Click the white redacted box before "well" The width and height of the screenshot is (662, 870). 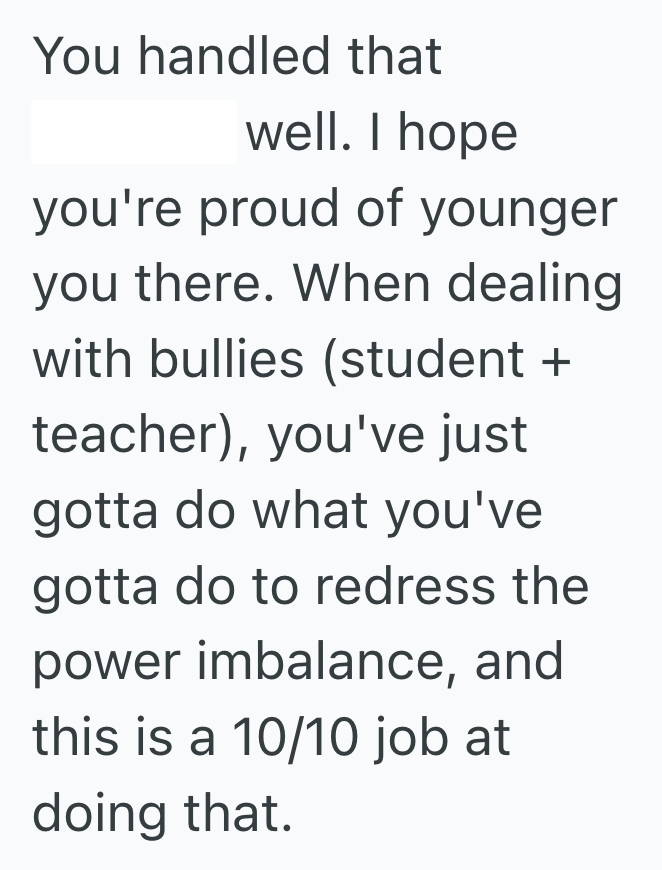click(x=134, y=131)
